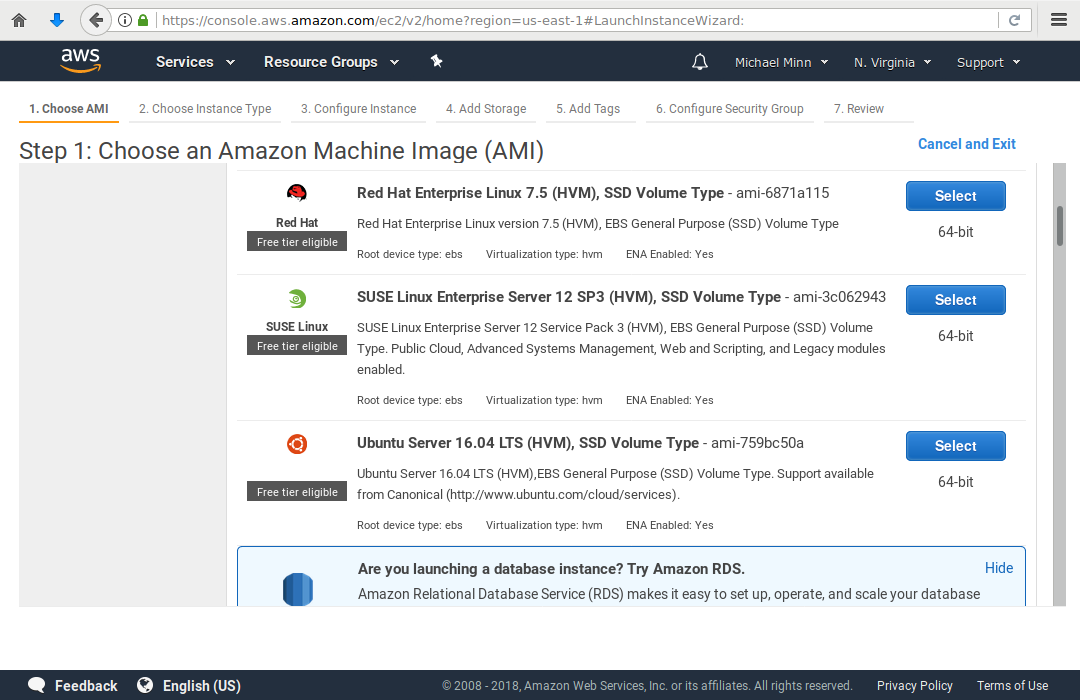This screenshot has height=700, width=1080.
Task: Go to the 6. Configure Security Group tab
Action: point(729,109)
